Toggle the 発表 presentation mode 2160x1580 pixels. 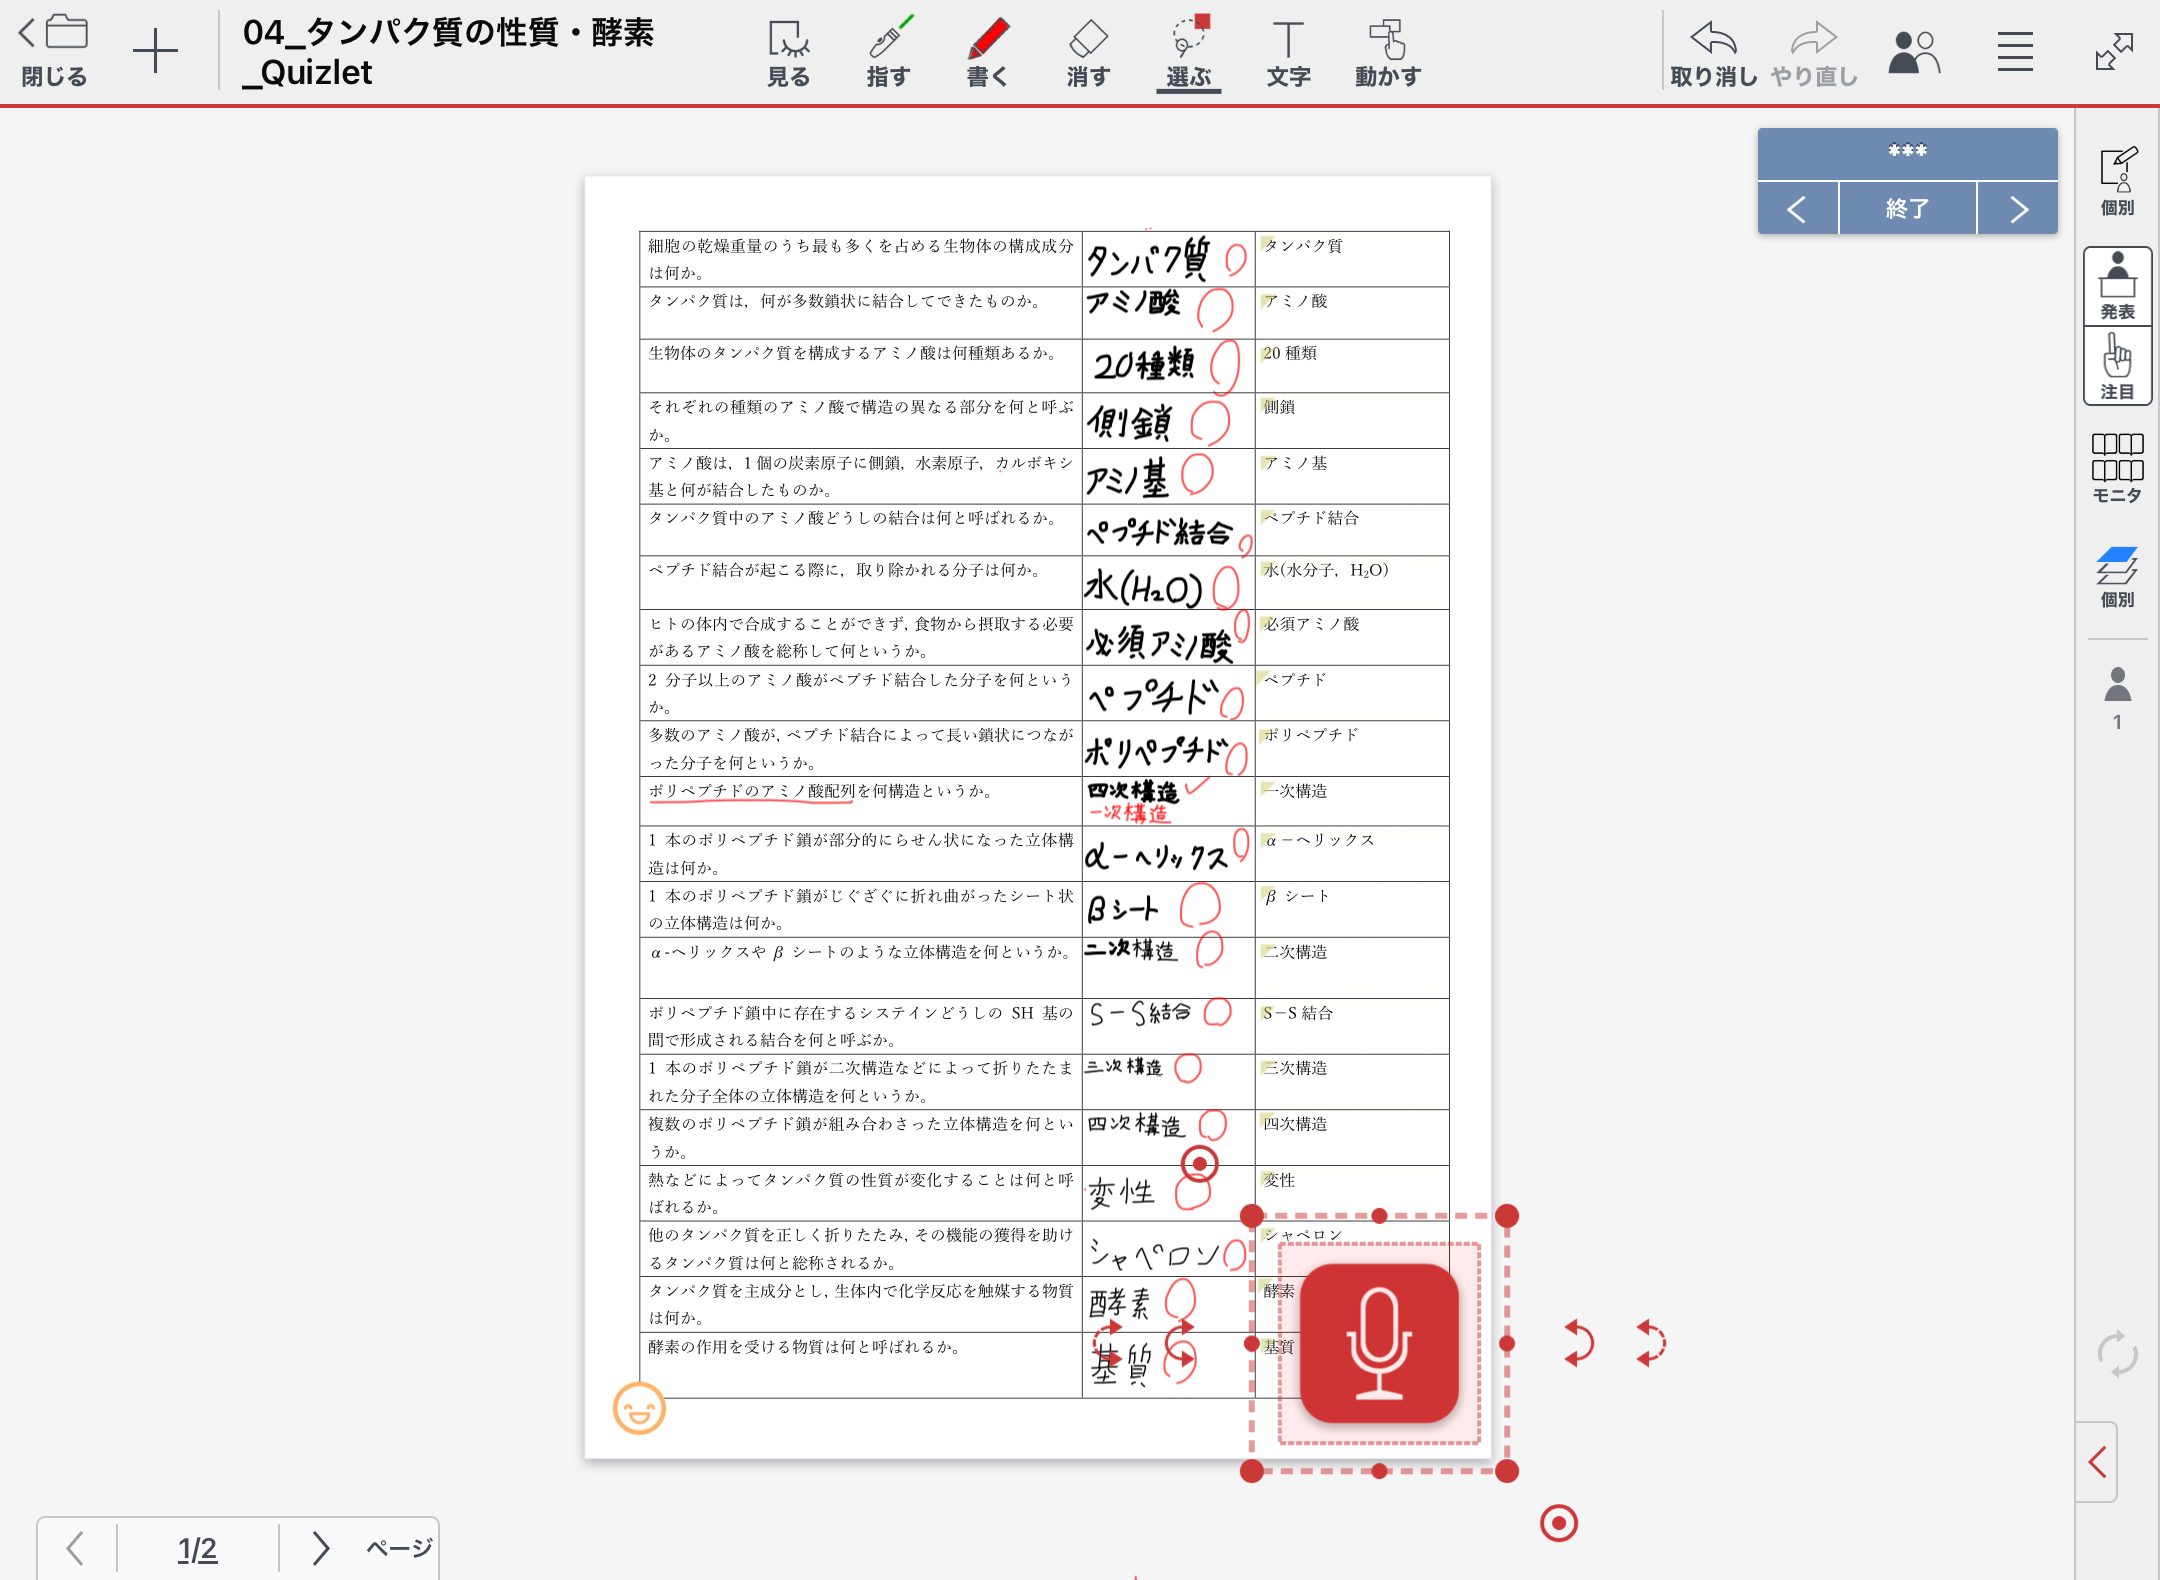pos(2117,286)
